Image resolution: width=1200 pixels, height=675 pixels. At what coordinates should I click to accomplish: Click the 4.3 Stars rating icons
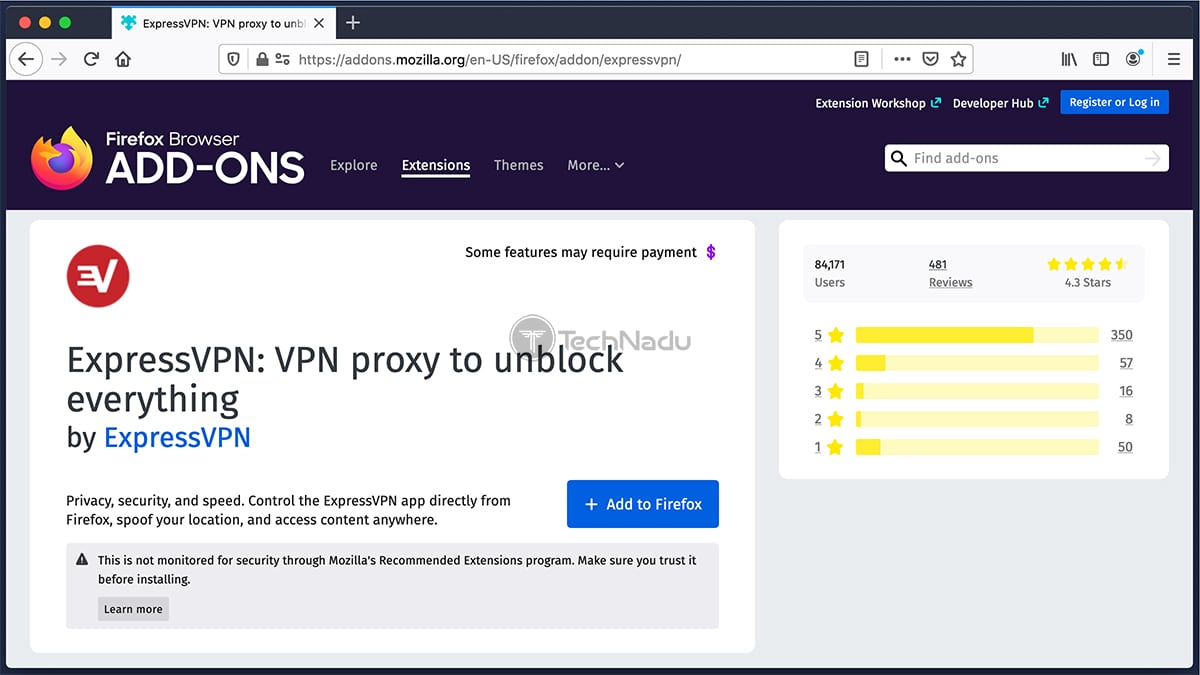pos(1087,264)
